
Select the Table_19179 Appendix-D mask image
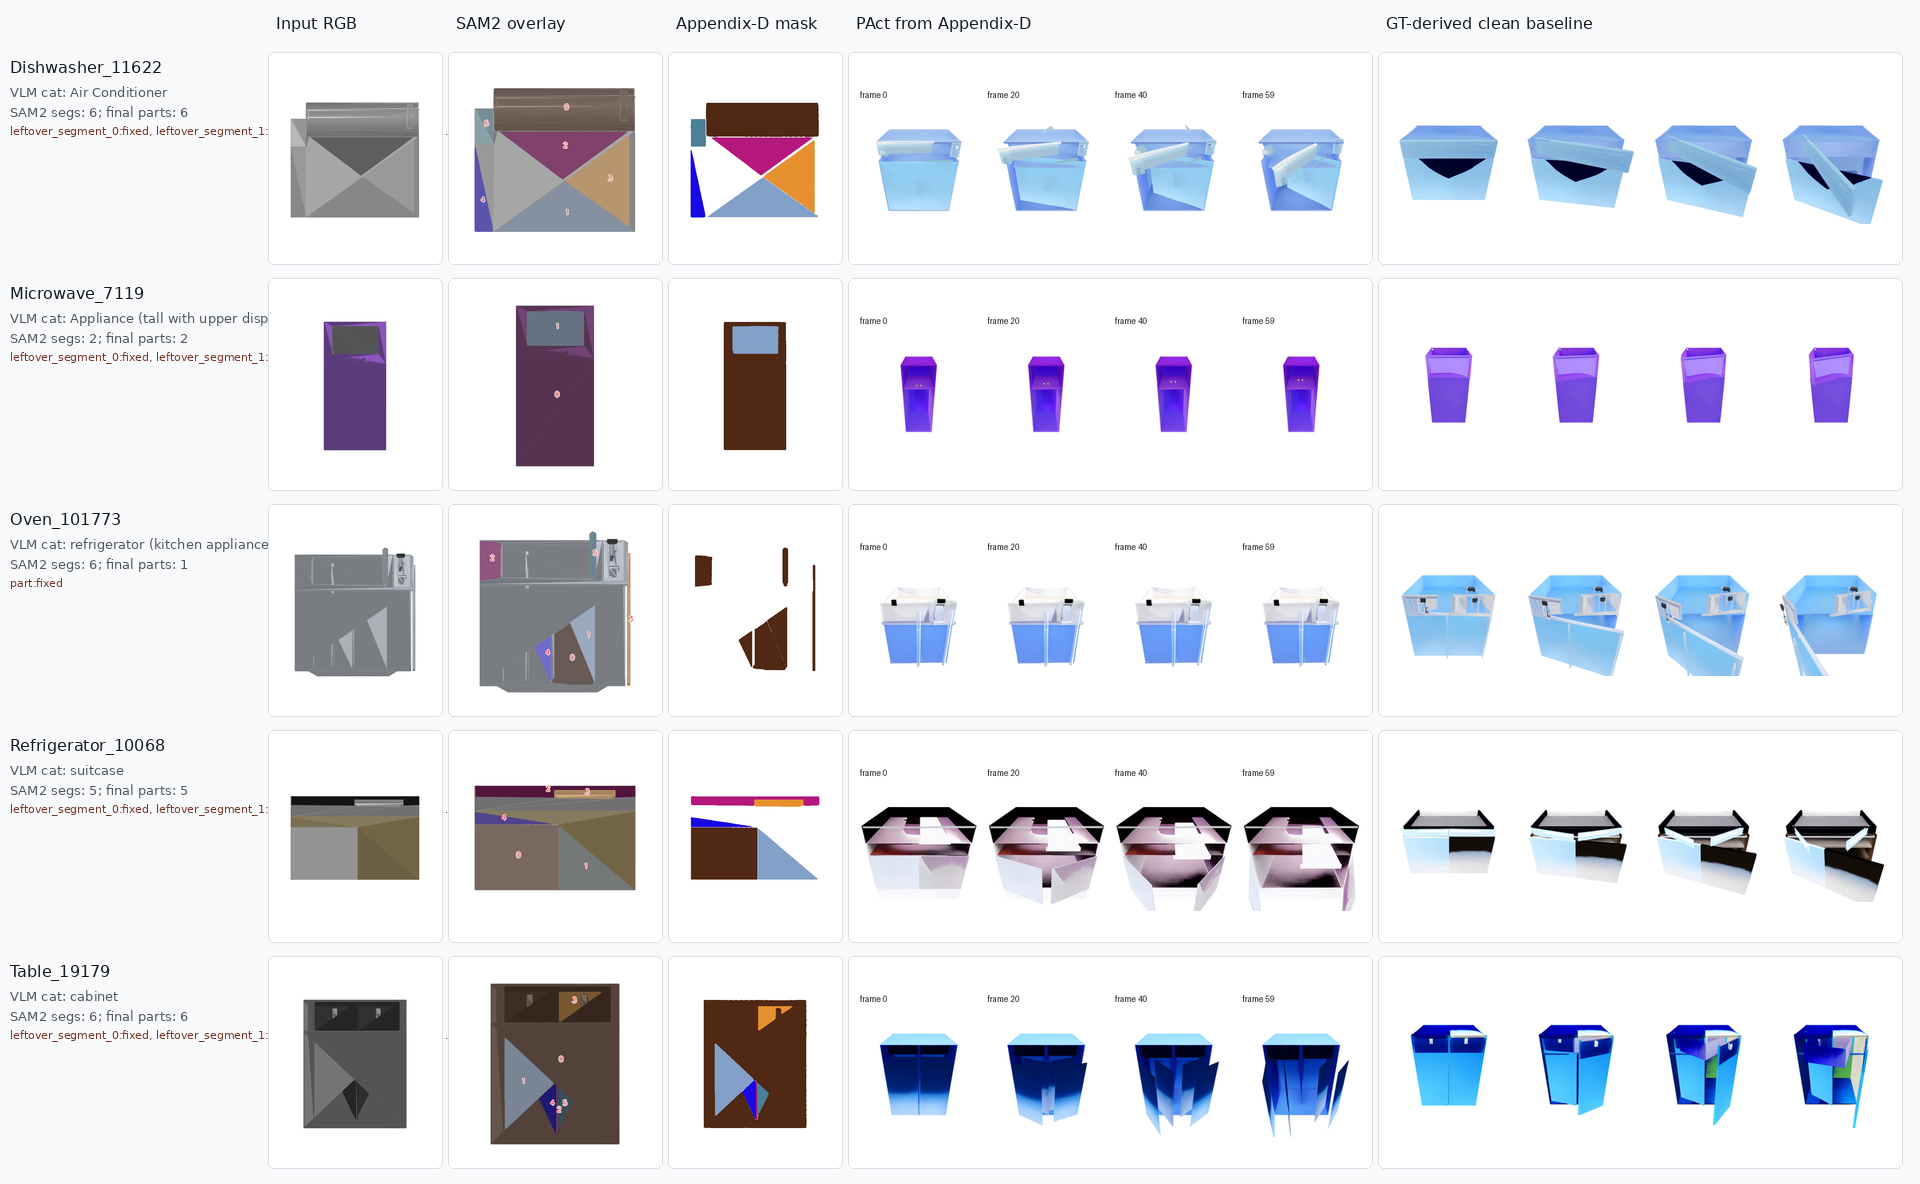coord(755,1063)
